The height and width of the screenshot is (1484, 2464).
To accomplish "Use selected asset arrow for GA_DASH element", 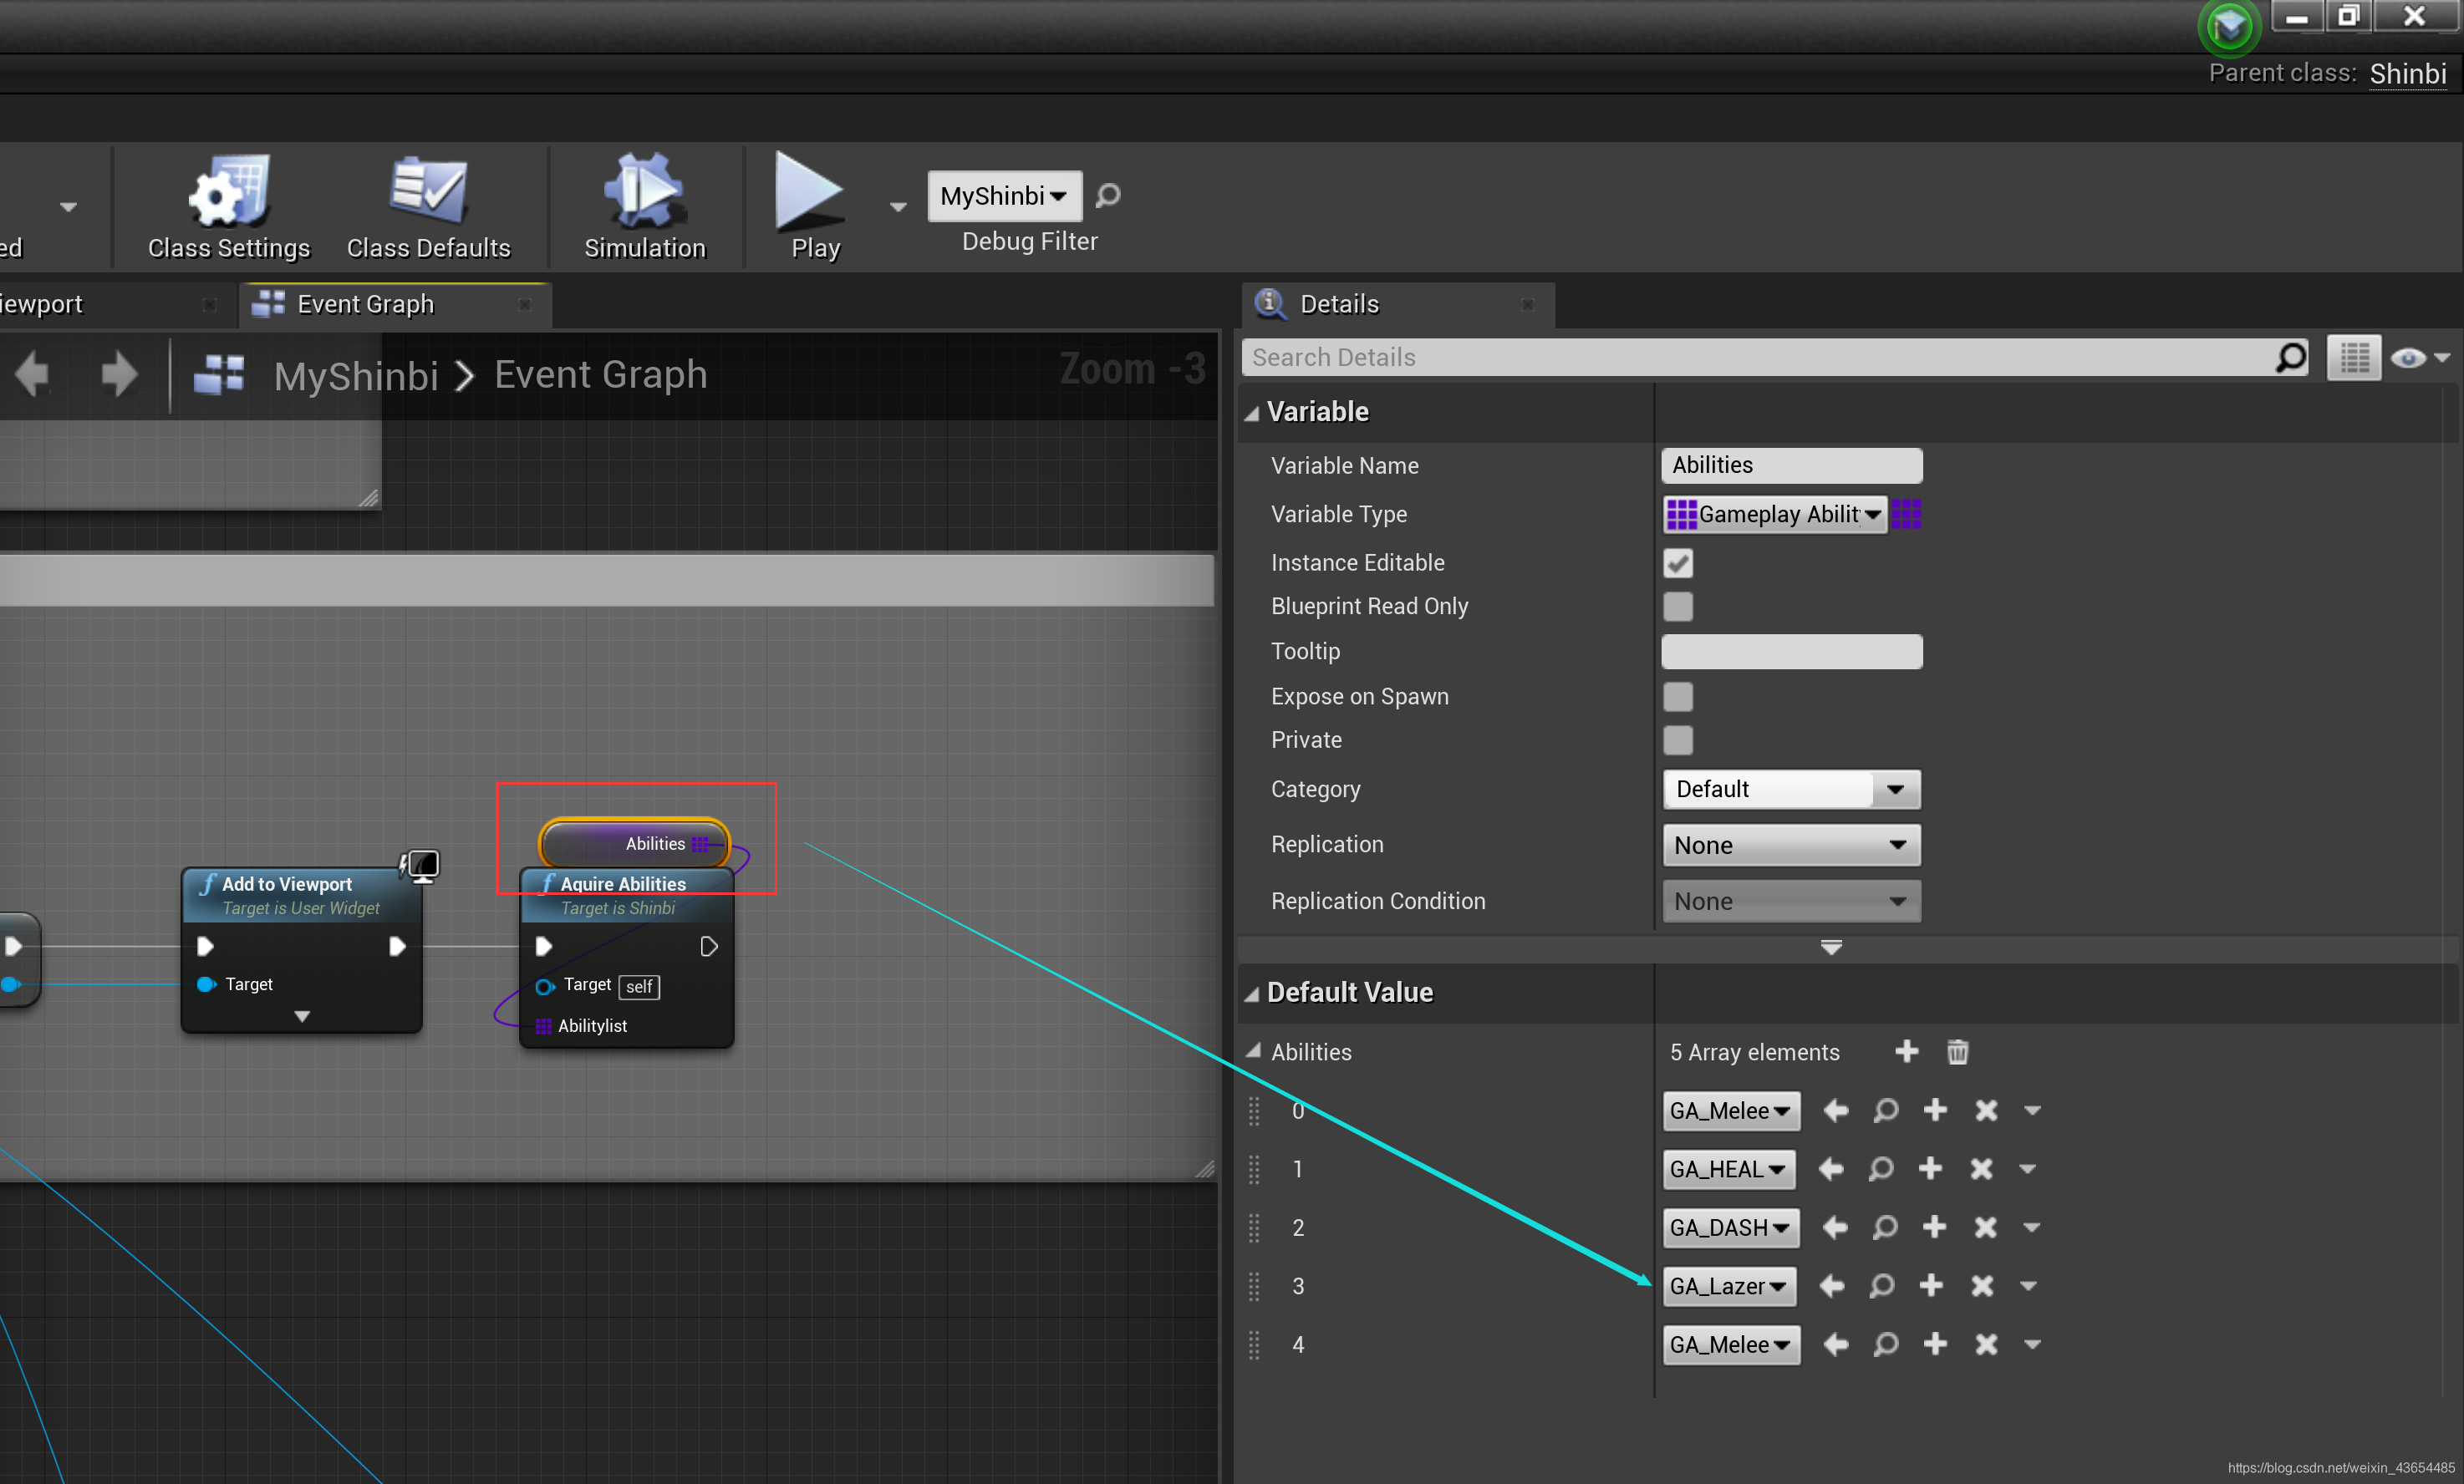I will click(x=1833, y=1228).
